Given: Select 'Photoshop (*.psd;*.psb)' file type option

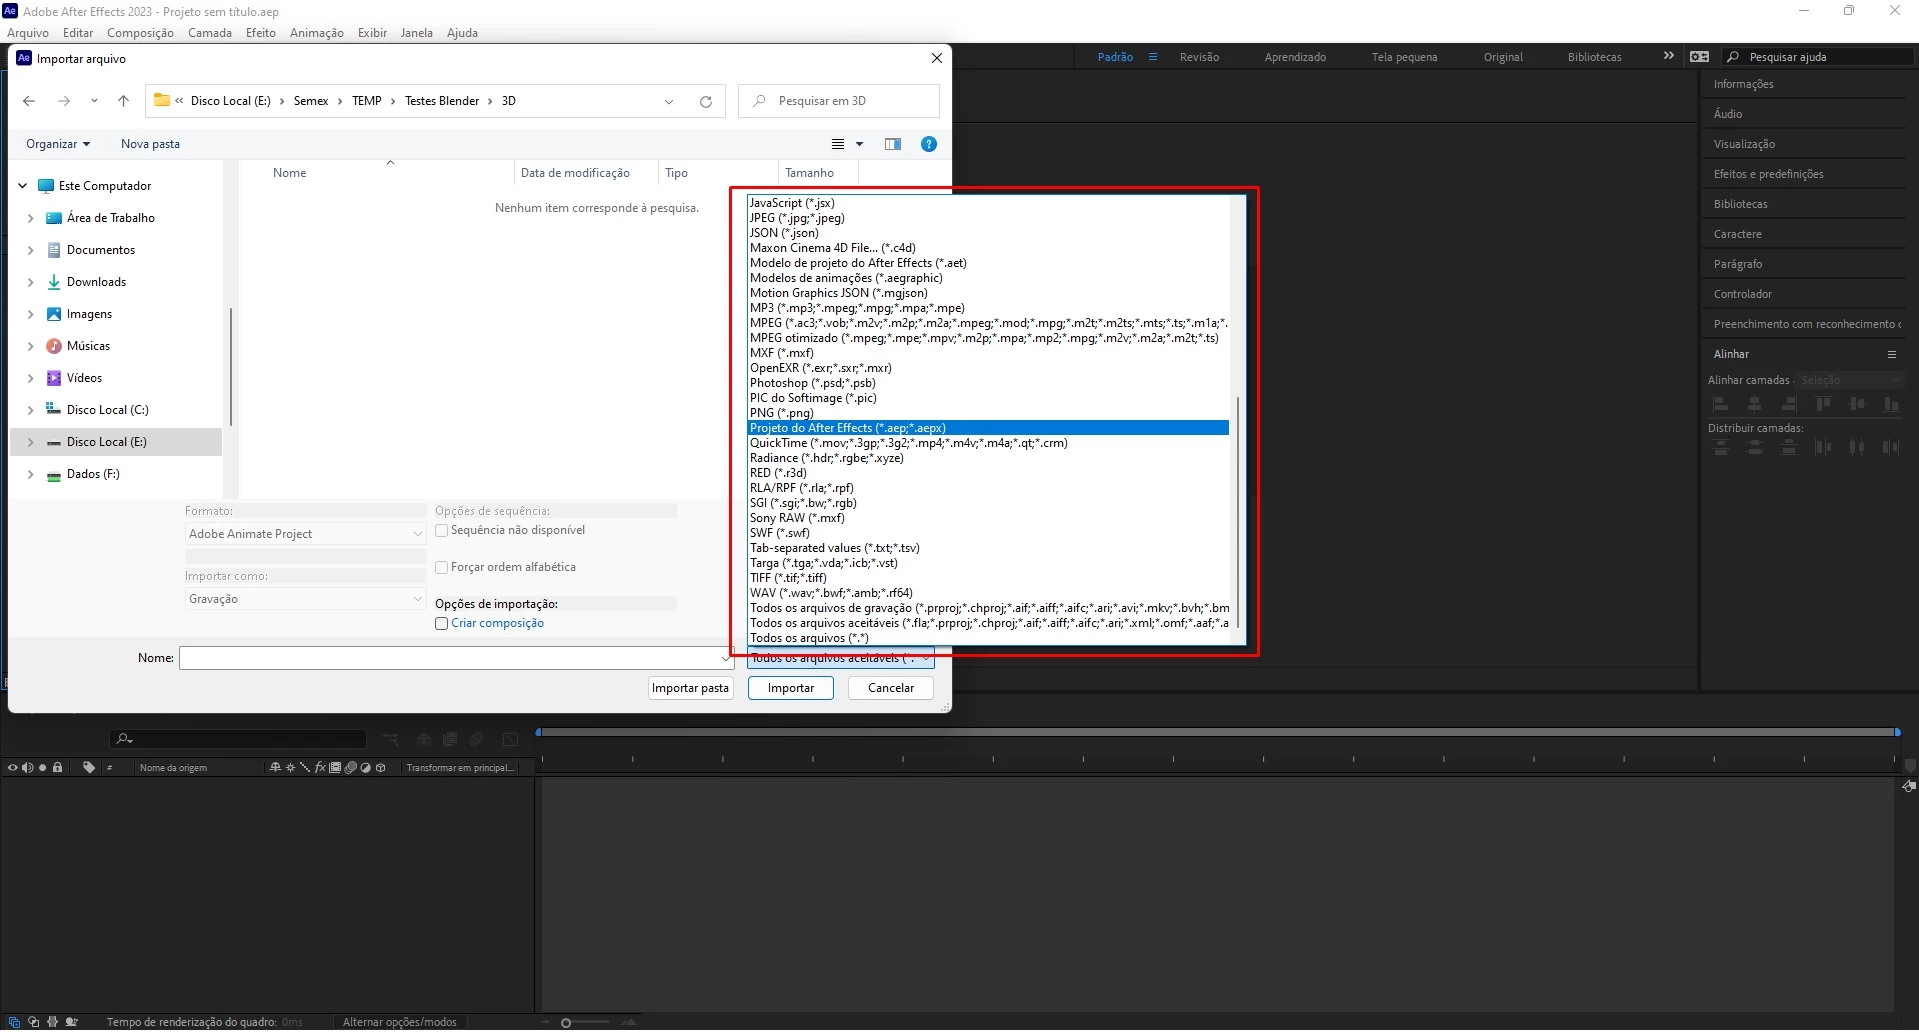Looking at the screenshot, I should click(989, 383).
